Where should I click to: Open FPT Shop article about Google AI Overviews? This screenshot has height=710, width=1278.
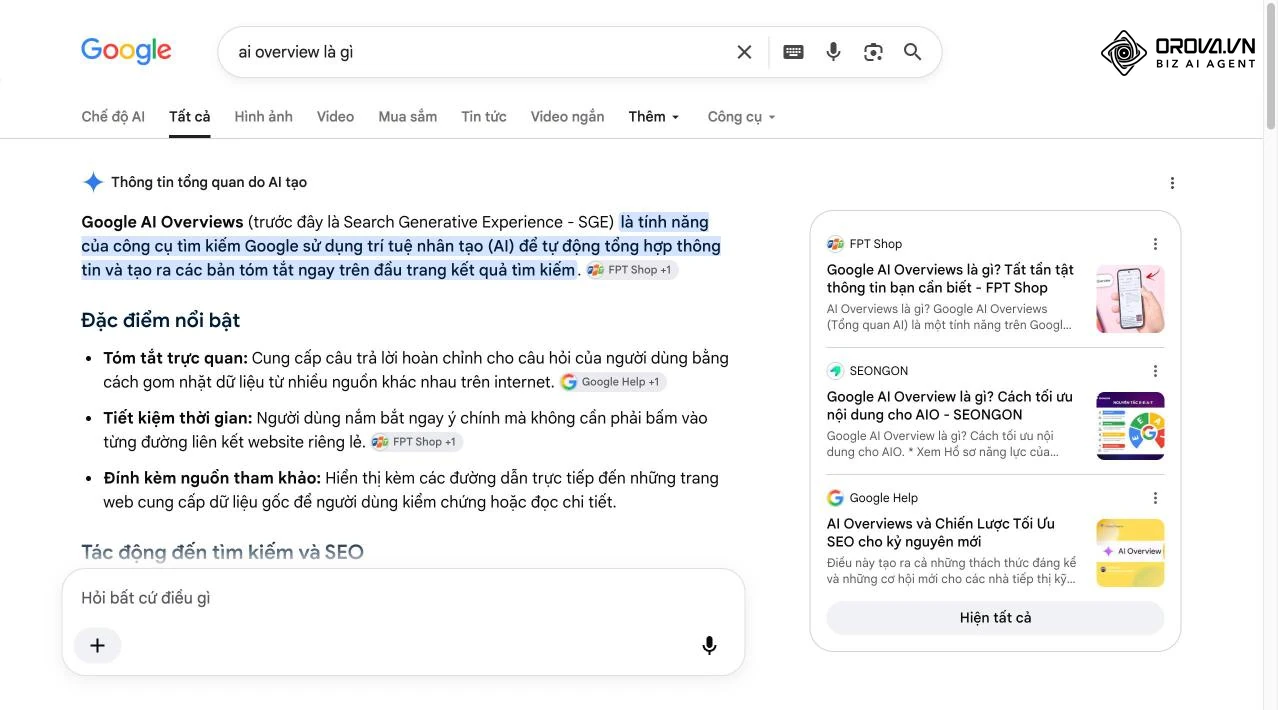[950, 278]
